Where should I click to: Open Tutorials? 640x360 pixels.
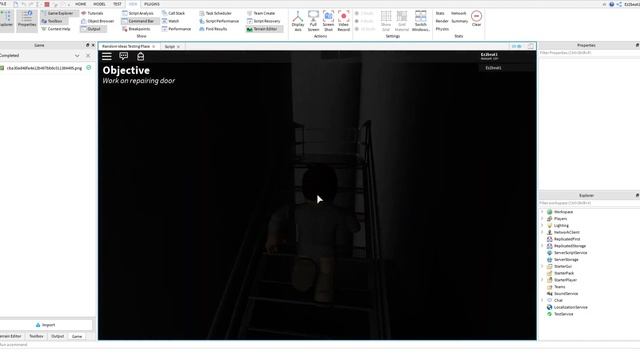(x=92, y=13)
